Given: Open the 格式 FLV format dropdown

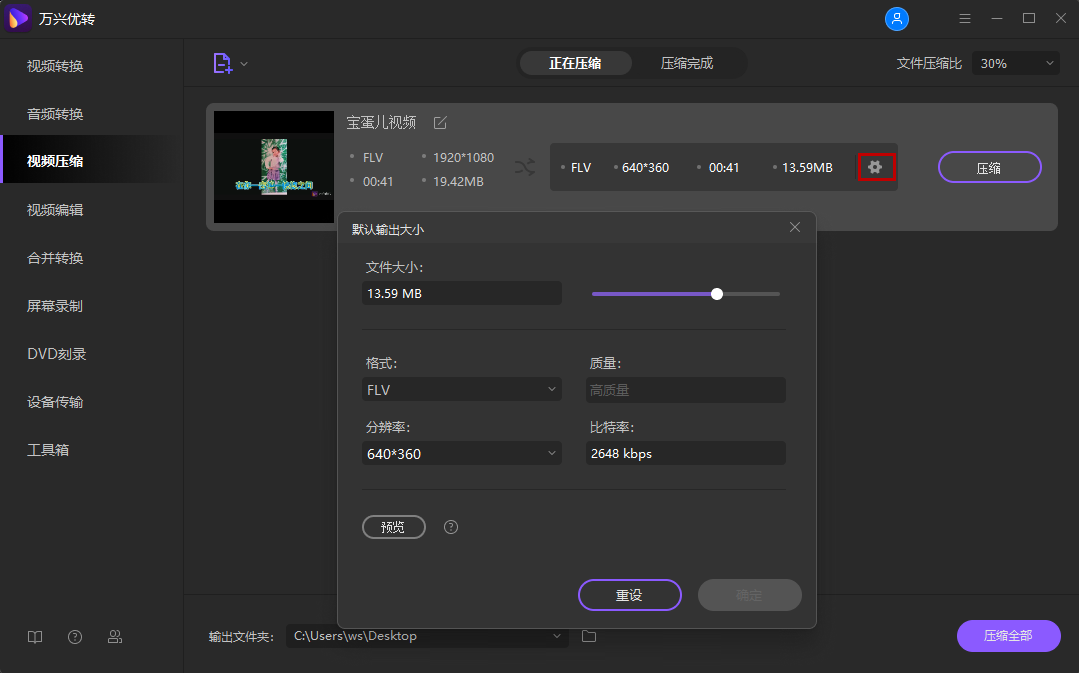Looking at the screenshot, I should click(x=461, y=389).
